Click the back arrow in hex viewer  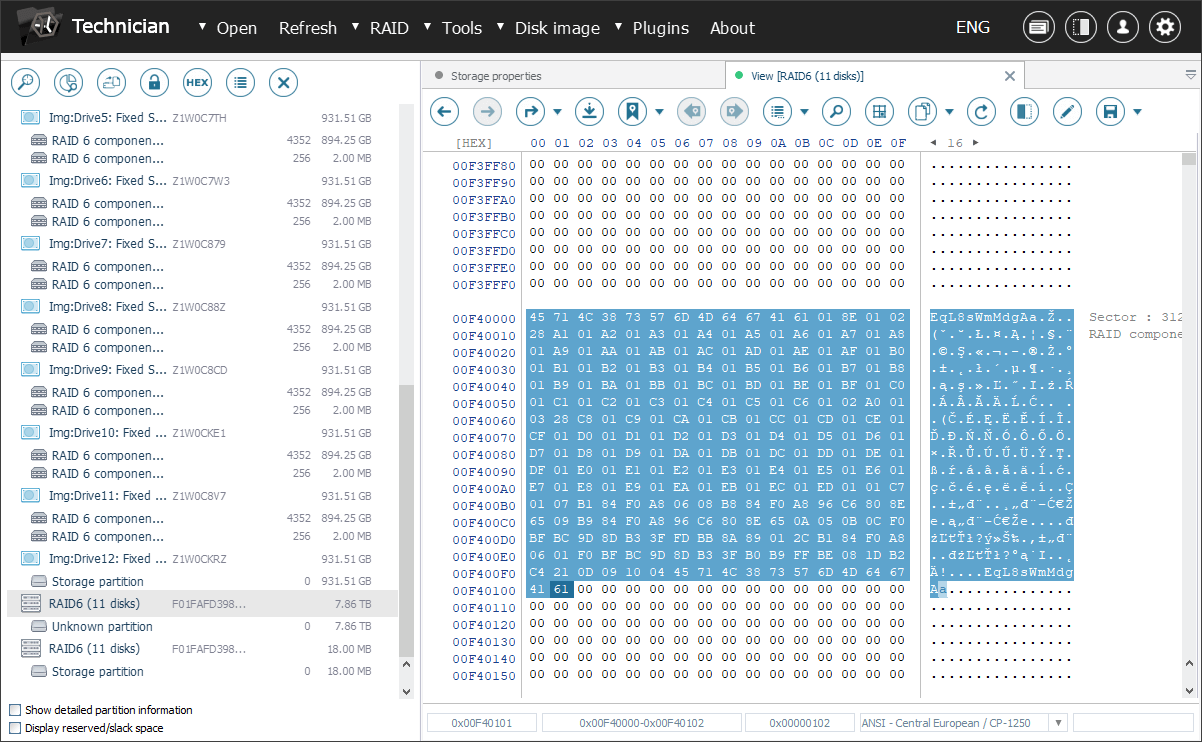click(444, 111)
